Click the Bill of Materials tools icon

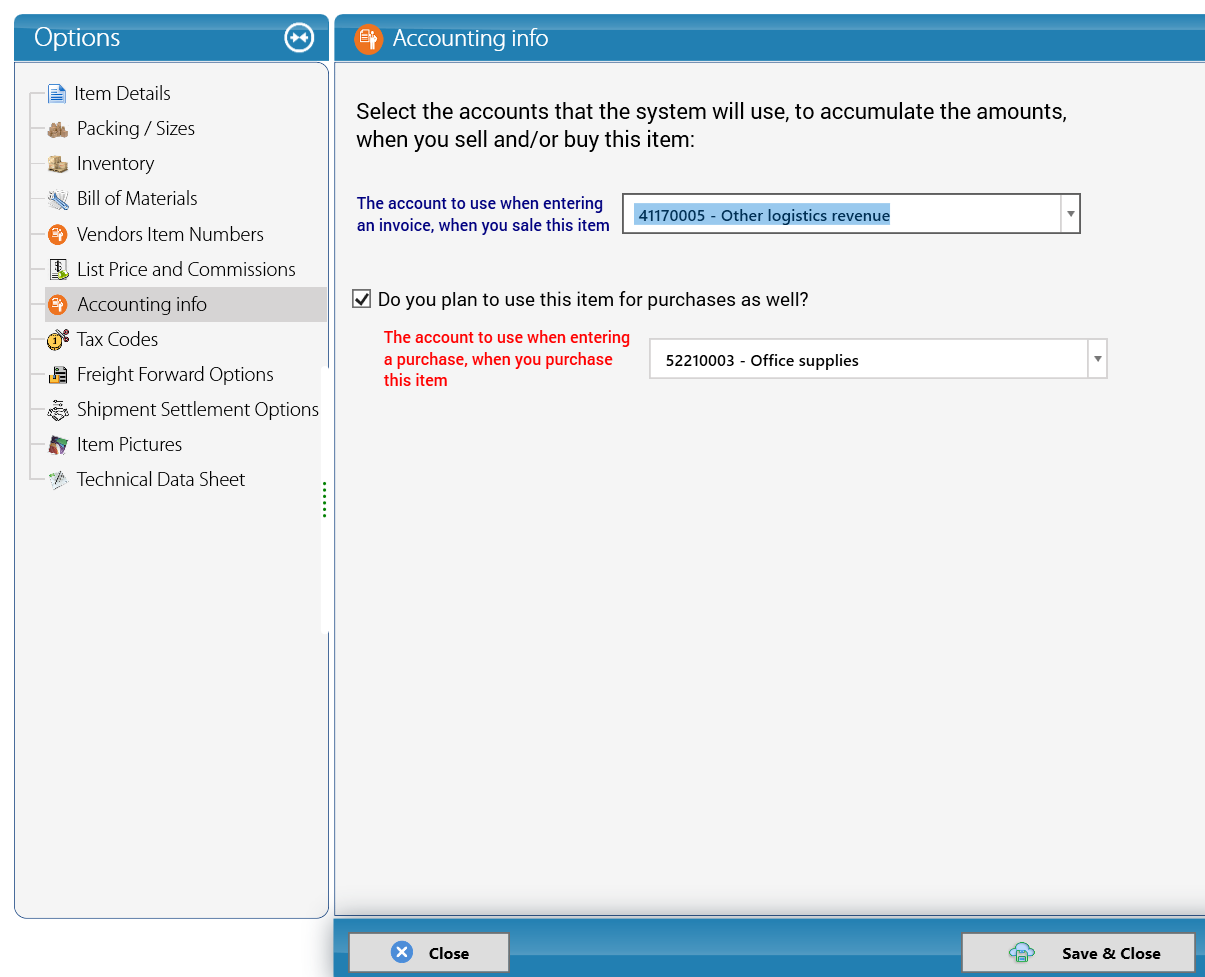tap(58, 199)
